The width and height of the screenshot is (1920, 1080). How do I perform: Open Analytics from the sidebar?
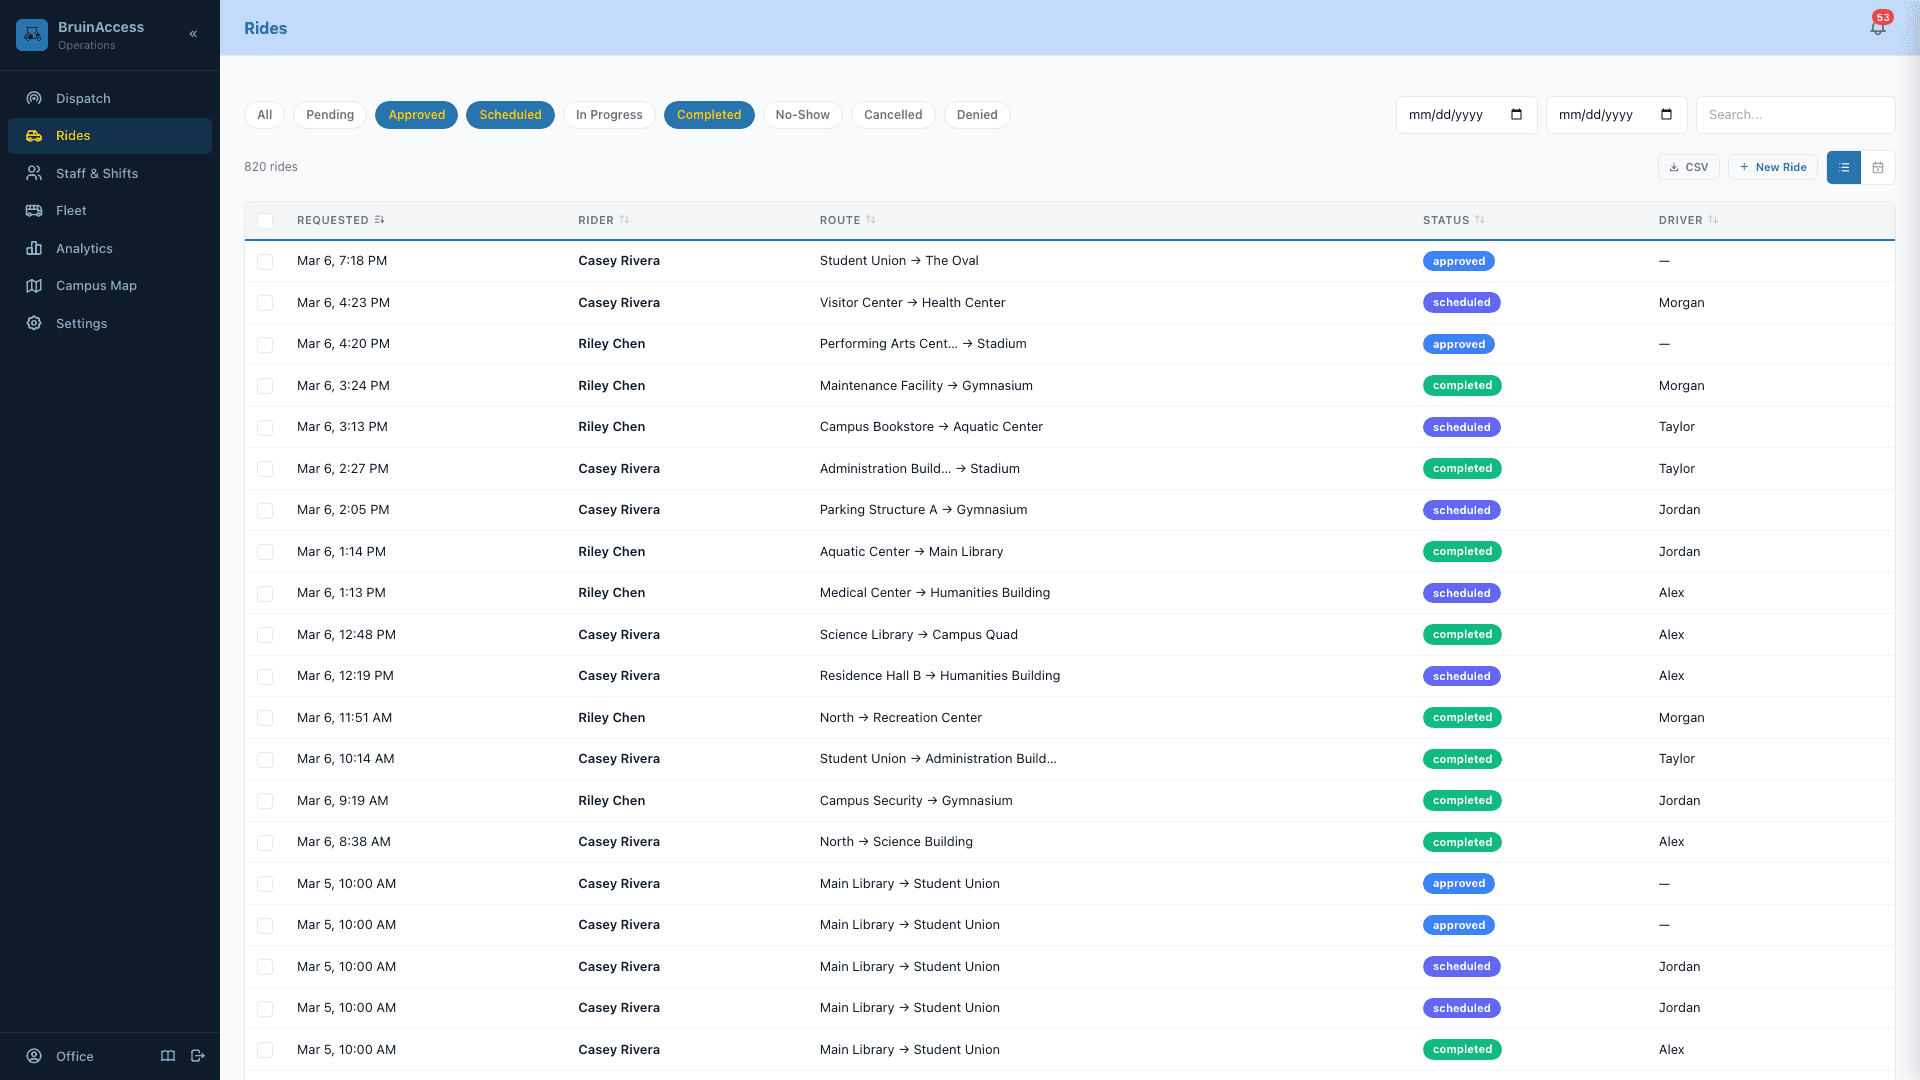[x=84, y=248]
